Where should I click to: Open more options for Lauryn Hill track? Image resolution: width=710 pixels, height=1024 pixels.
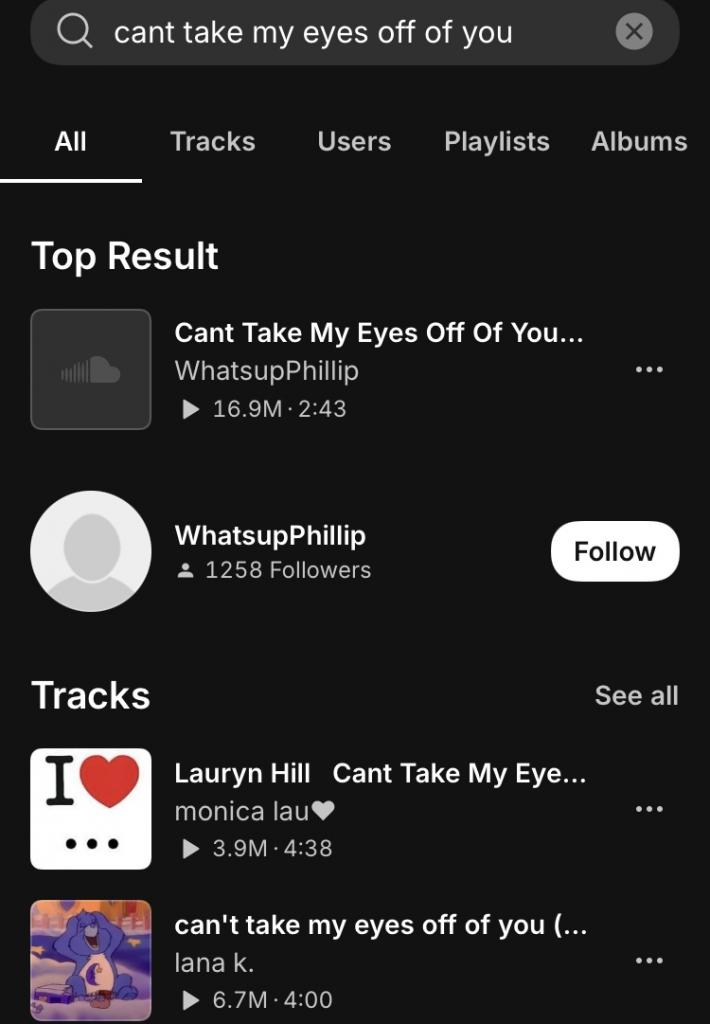pos(649,809)
